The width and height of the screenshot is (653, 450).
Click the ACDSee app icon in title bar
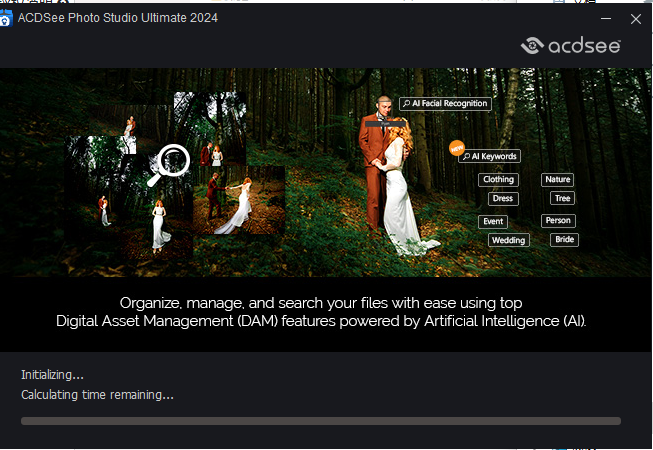pyautogui.click(x=6, y=18)
